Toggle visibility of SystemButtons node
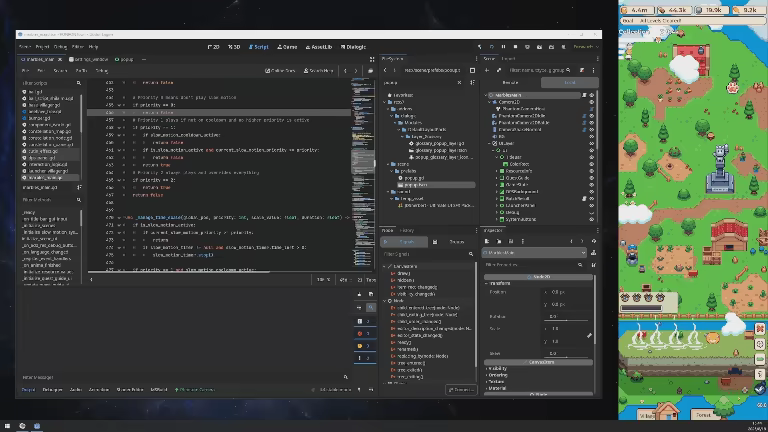 (592, 219)
